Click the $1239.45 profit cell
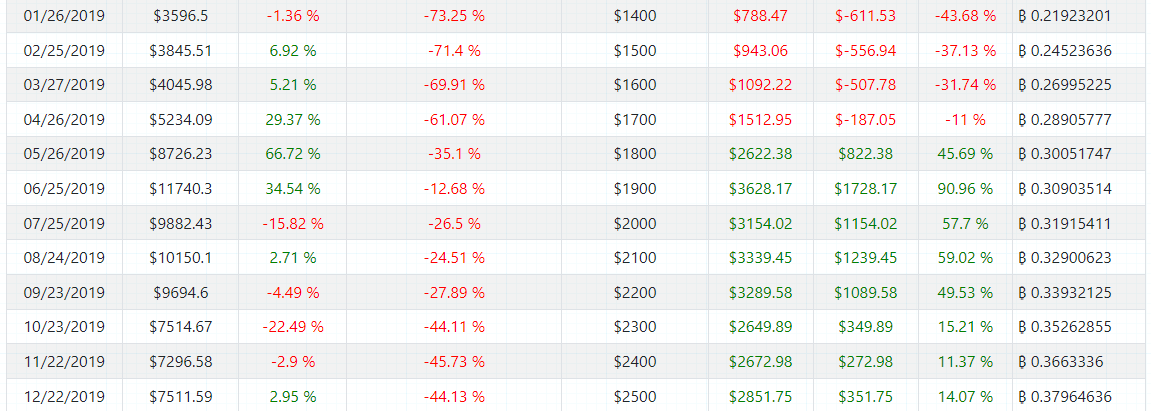 coord(865,258)
